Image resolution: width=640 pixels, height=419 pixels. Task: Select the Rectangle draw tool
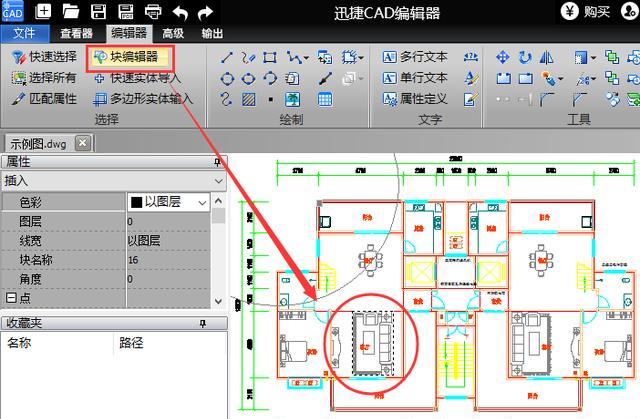[269, 57]
